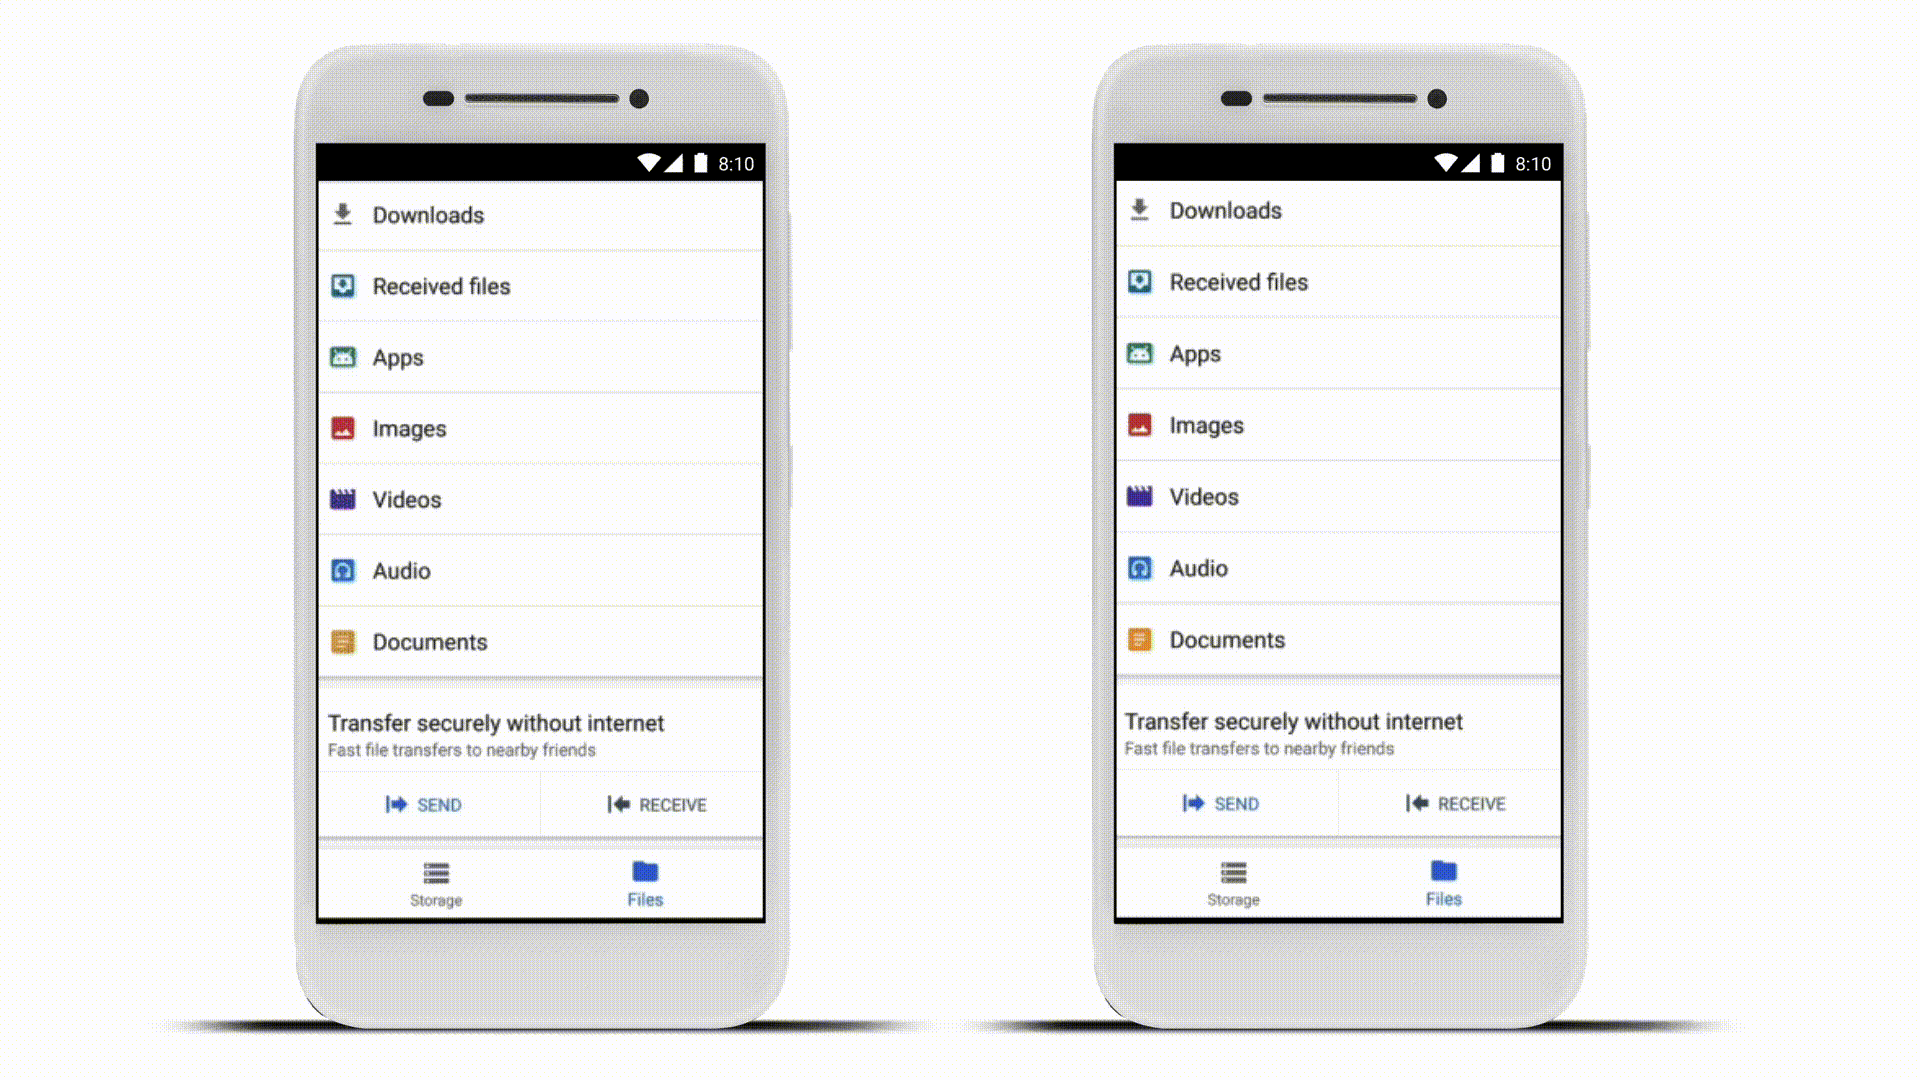Viewport: 1920px width, 1080px height.
Task: Expand Downloads list items
Action: pyautogui.click(x=539, y=215)
